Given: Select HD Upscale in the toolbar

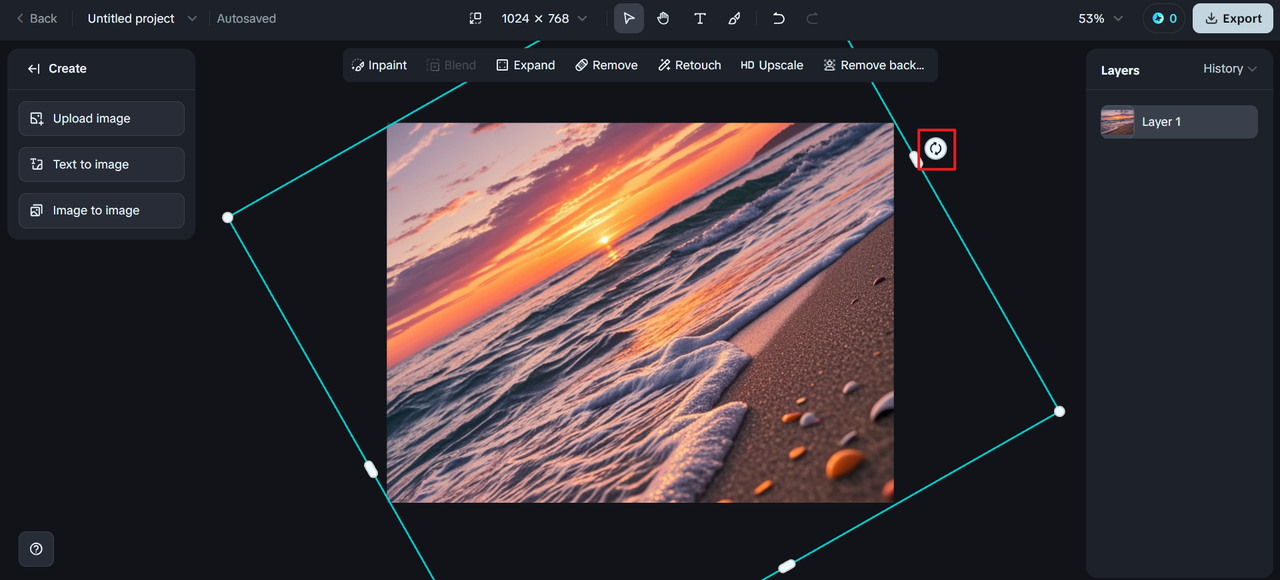Looking at the screenshot, I should (771, 65).
